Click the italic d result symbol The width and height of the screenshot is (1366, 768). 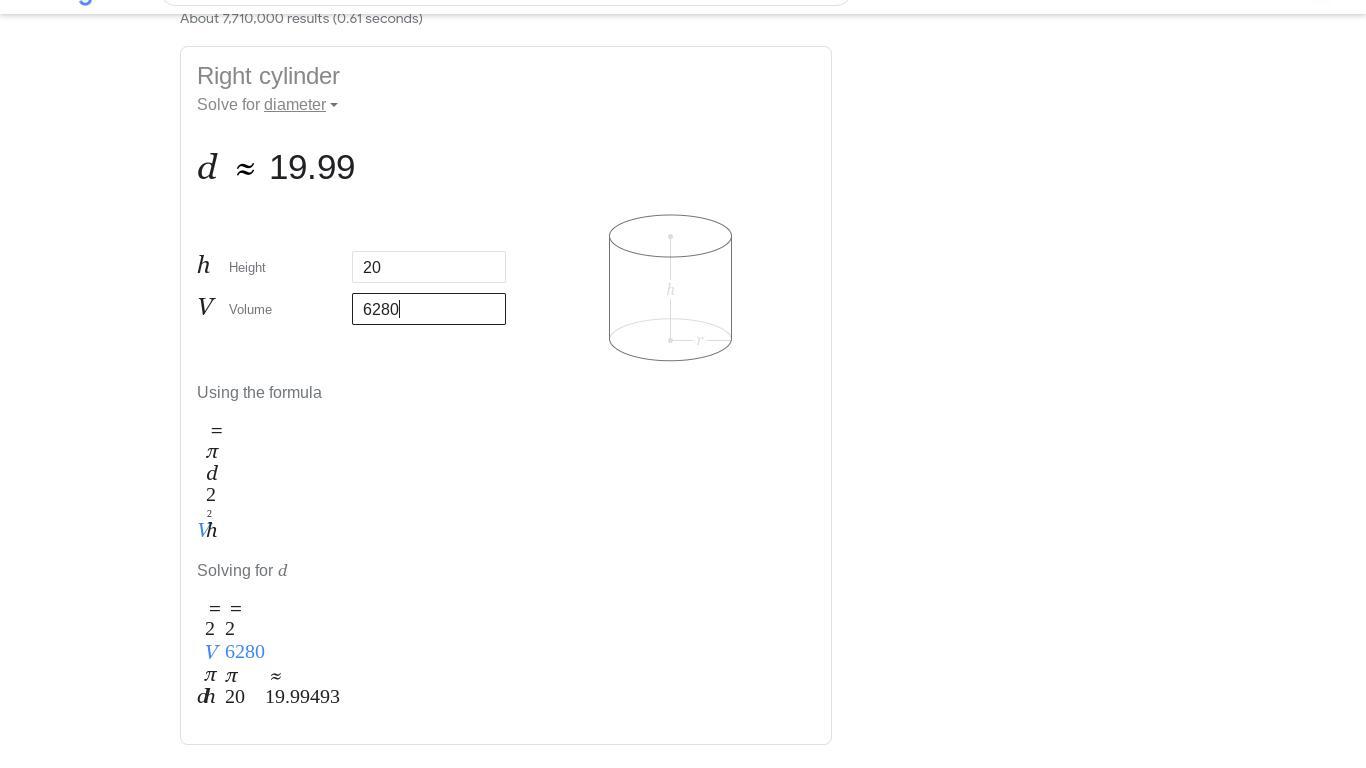point(207,167)
